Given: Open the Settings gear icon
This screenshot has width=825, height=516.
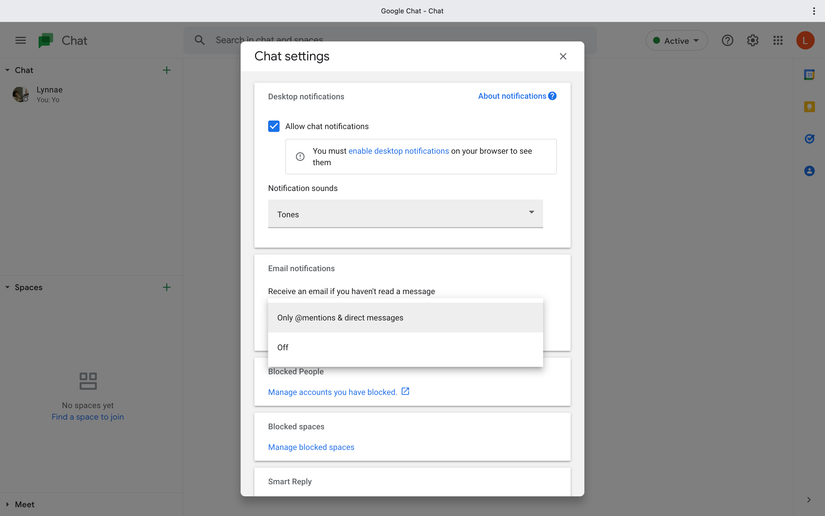Looking at the screenshot, I should click(x=752, y=41).
